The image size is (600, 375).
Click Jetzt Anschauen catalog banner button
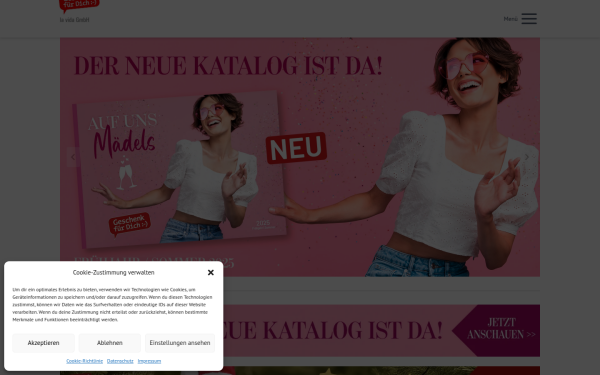(x=496, y=331)
